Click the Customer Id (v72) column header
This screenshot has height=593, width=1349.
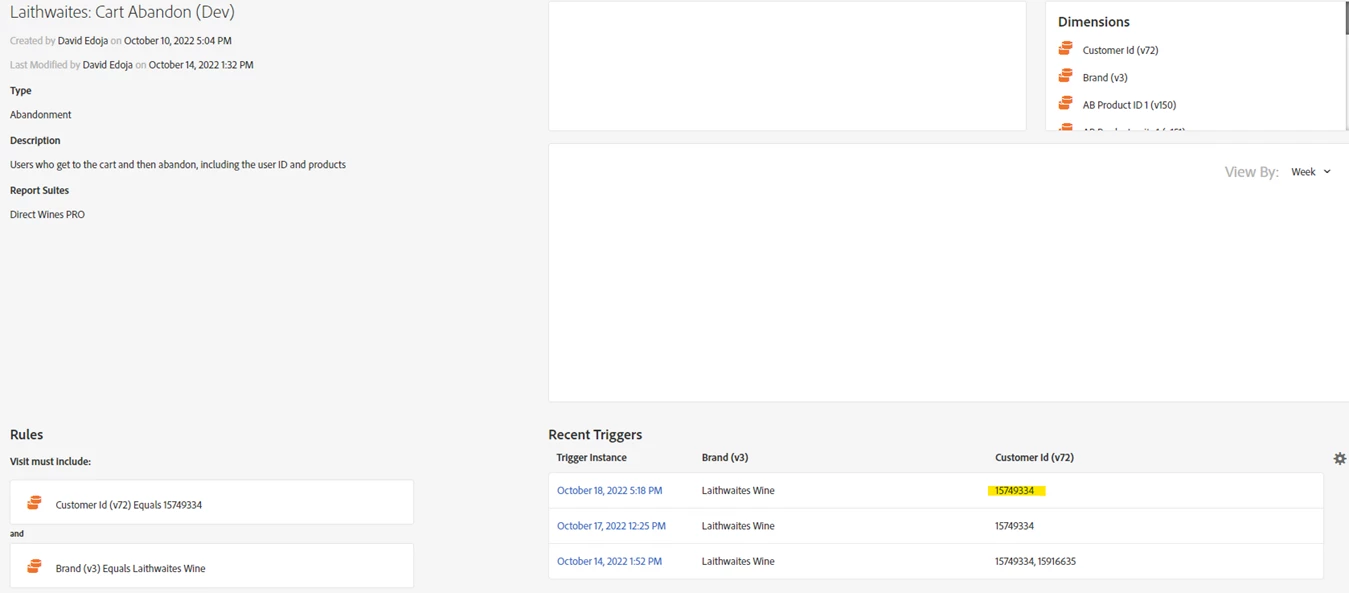point(1034,457)
